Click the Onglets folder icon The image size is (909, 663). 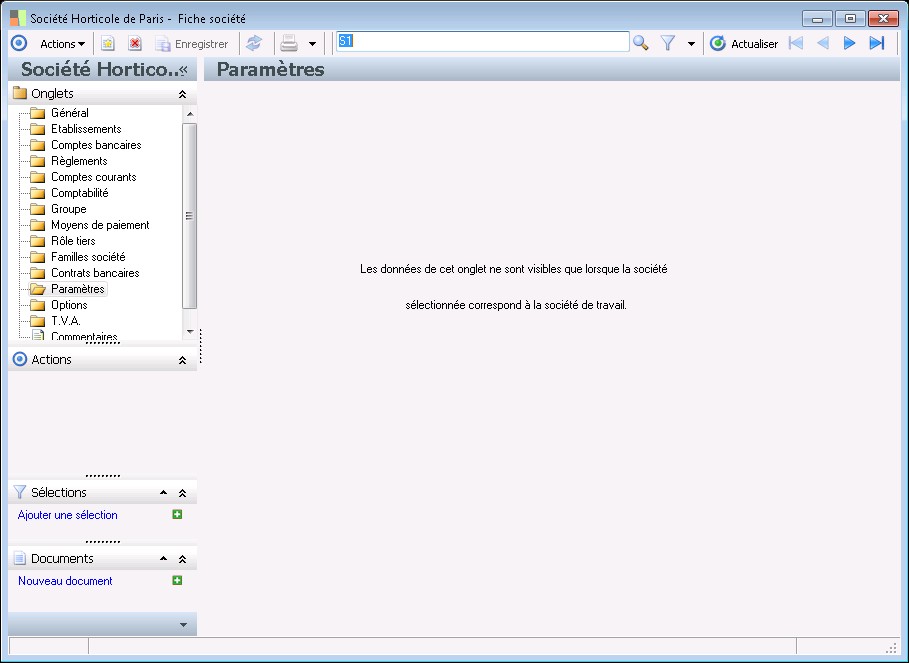(20, 93)
